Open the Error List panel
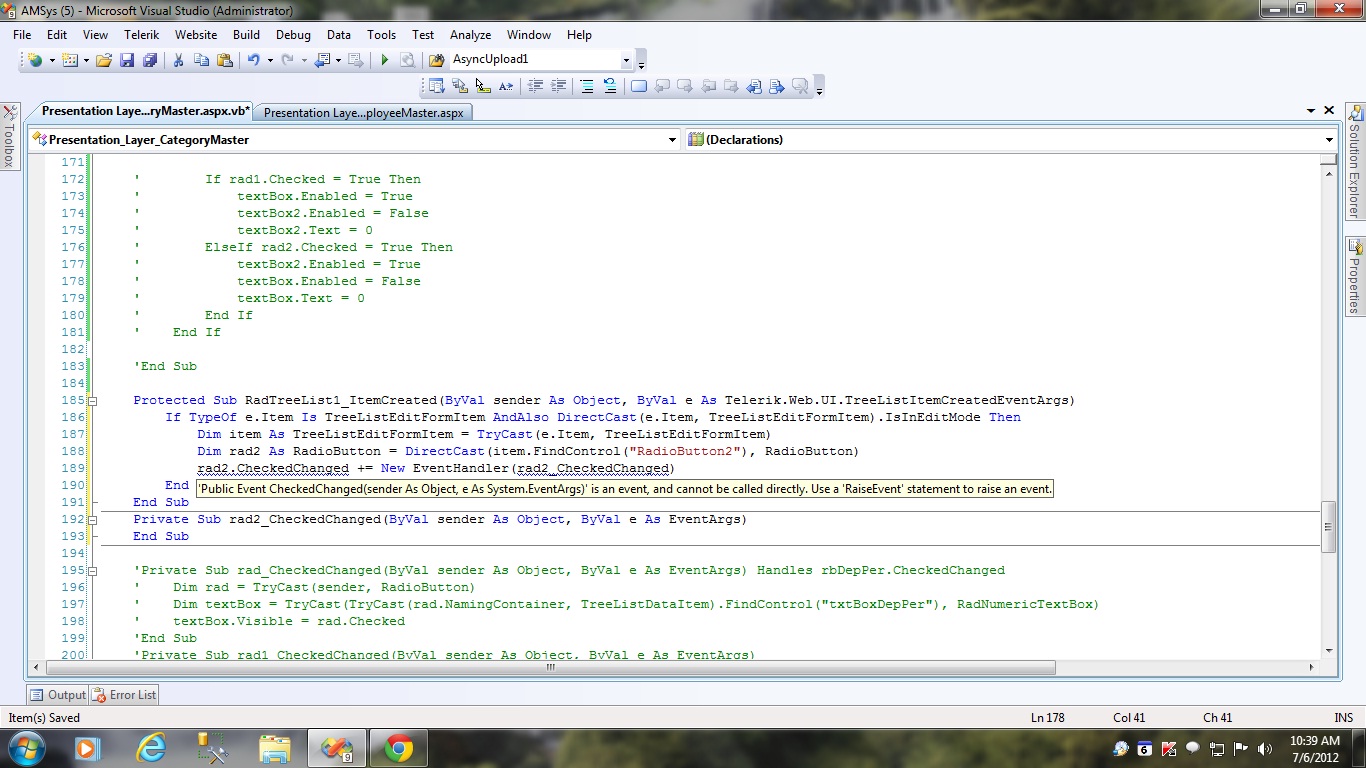 [x=125, y=695]
